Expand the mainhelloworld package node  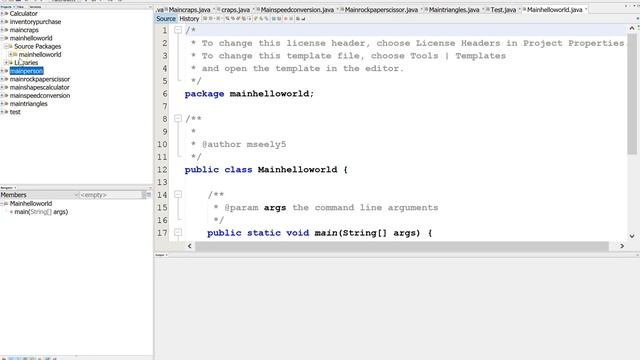[x=11, y=54]
